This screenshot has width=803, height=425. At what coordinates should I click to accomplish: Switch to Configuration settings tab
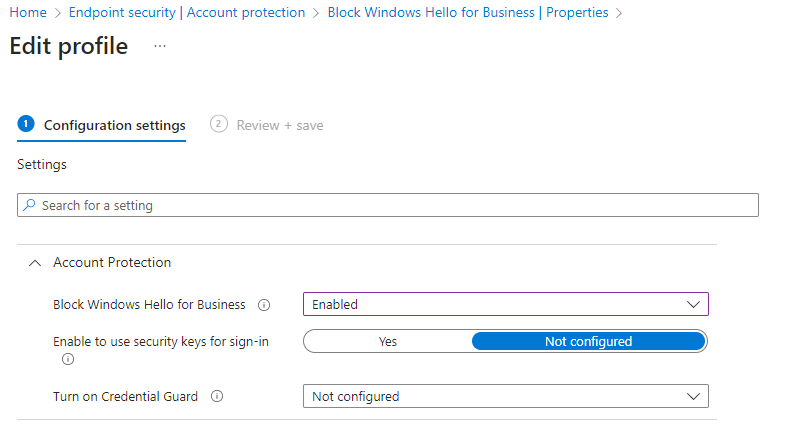click(114, 126)
